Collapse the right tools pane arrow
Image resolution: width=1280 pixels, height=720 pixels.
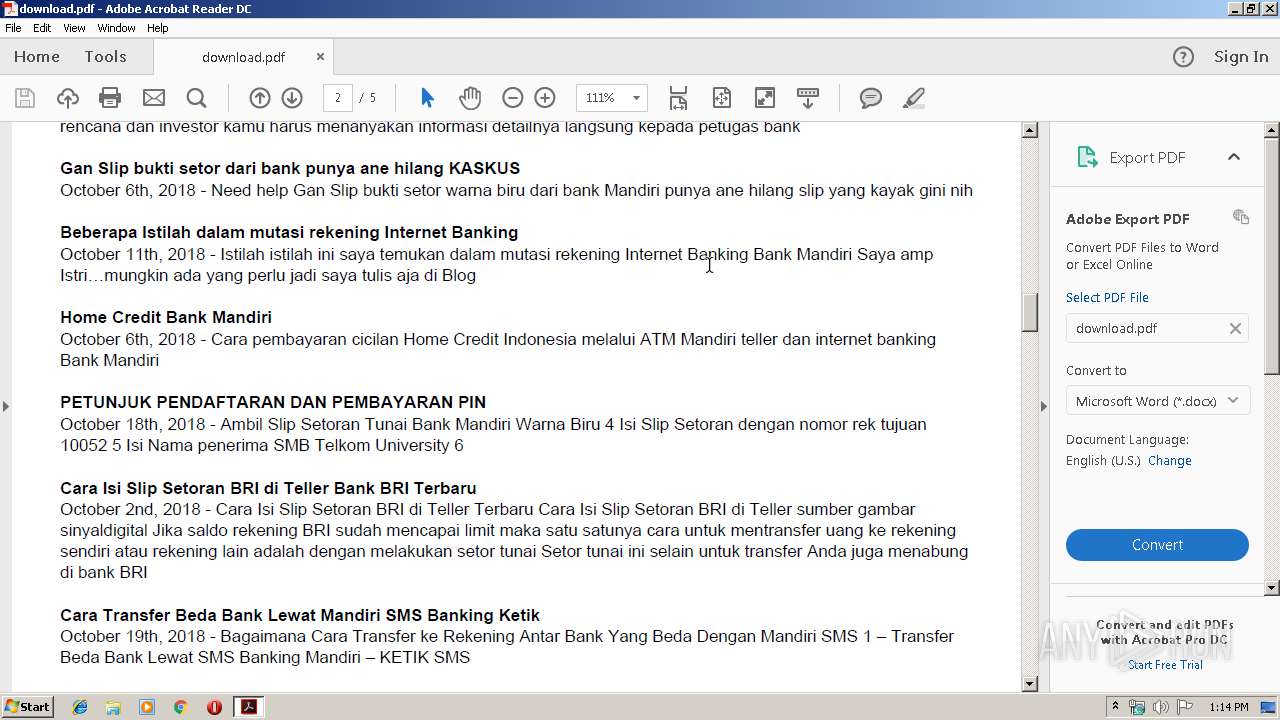[x=1043, y=406]
